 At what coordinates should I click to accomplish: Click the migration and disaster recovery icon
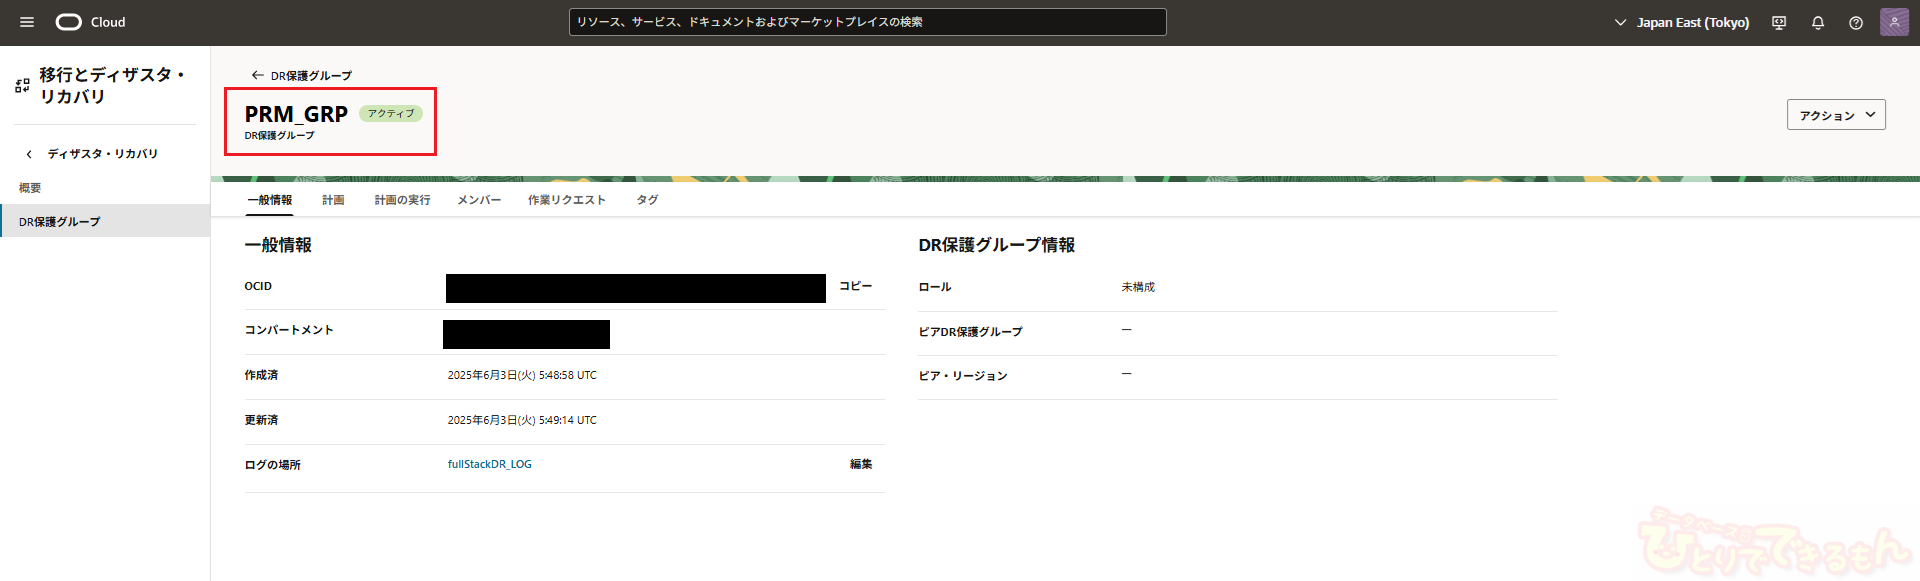(x=22, y=86)
